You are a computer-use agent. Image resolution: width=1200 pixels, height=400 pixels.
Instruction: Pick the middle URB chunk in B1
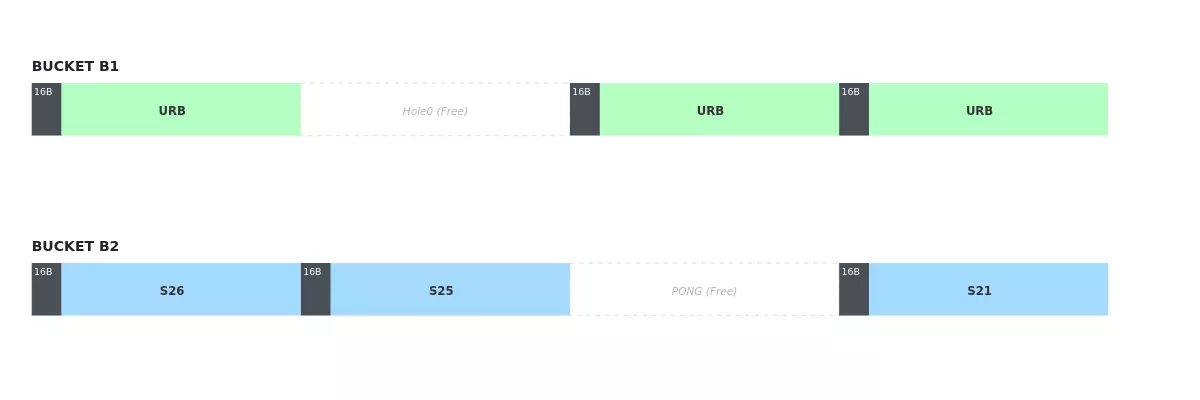[x=719, y=109]
